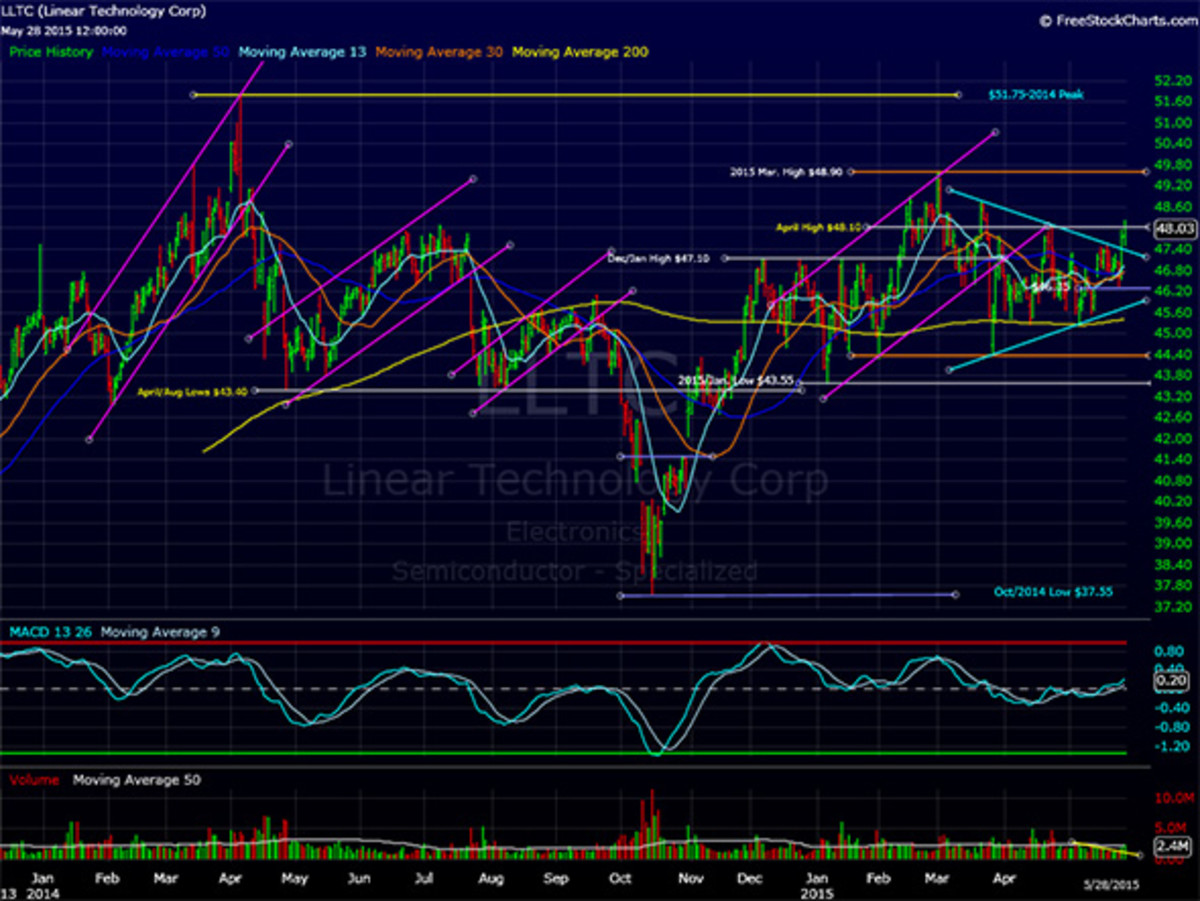Click the 2015 Mar. High $48.90 annotation
This screenshot has height=901, width=1200.
[x=785, y=172]
